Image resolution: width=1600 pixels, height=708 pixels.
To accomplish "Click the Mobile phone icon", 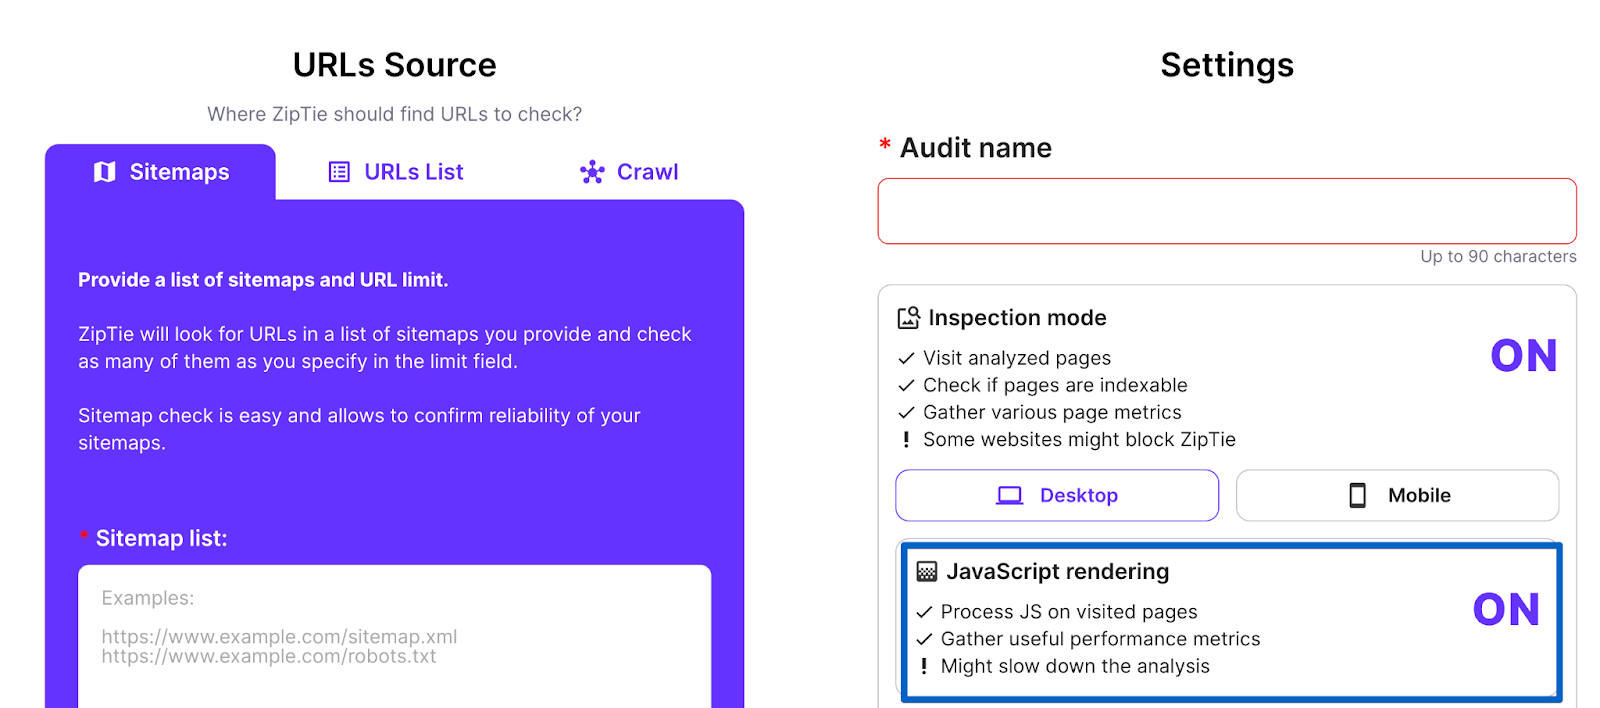I will coord(1357,495).
